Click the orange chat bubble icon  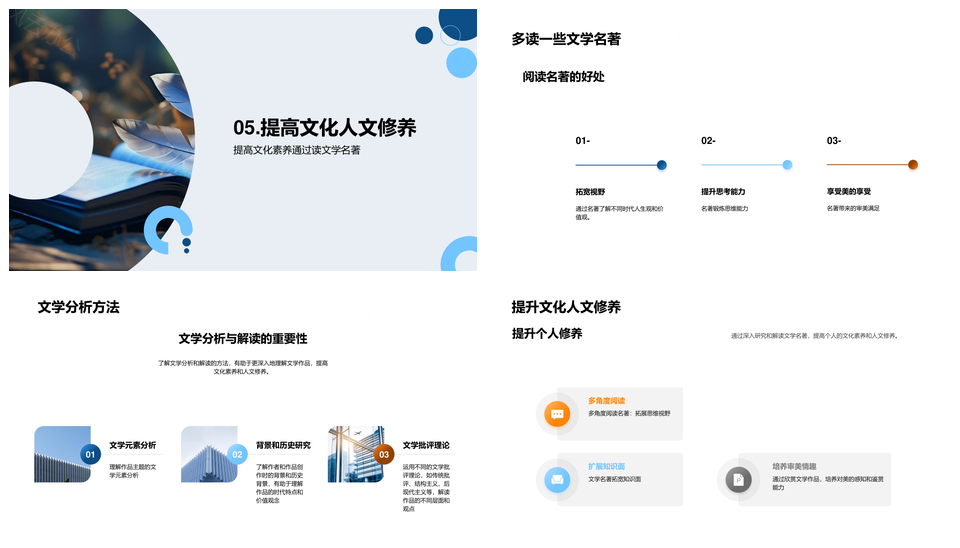pyautogui.click(x=557, y=413)
